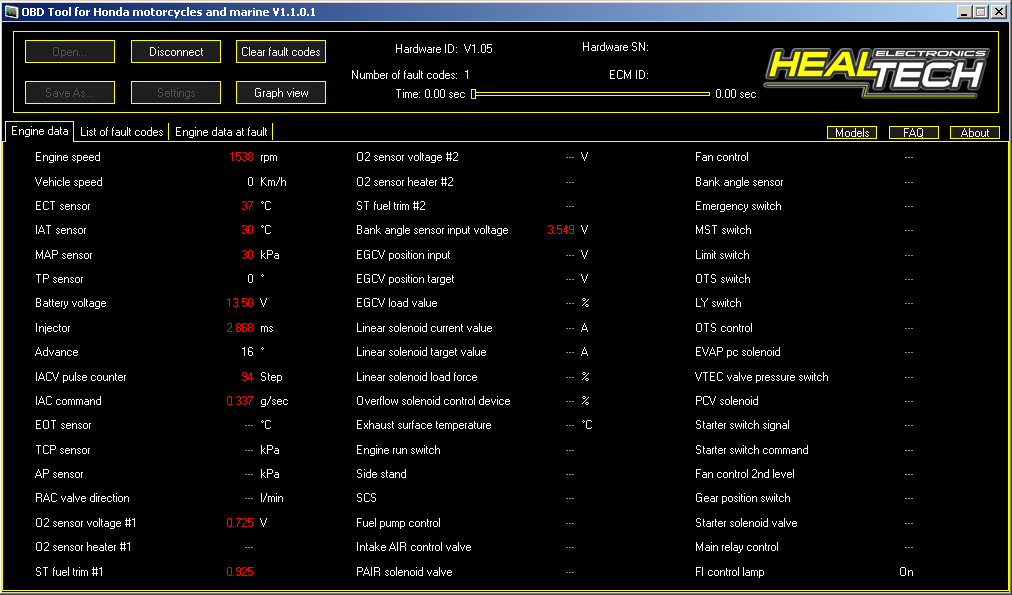
Task: Open the List of fault codes tab
Action: (x=122, y=132)
